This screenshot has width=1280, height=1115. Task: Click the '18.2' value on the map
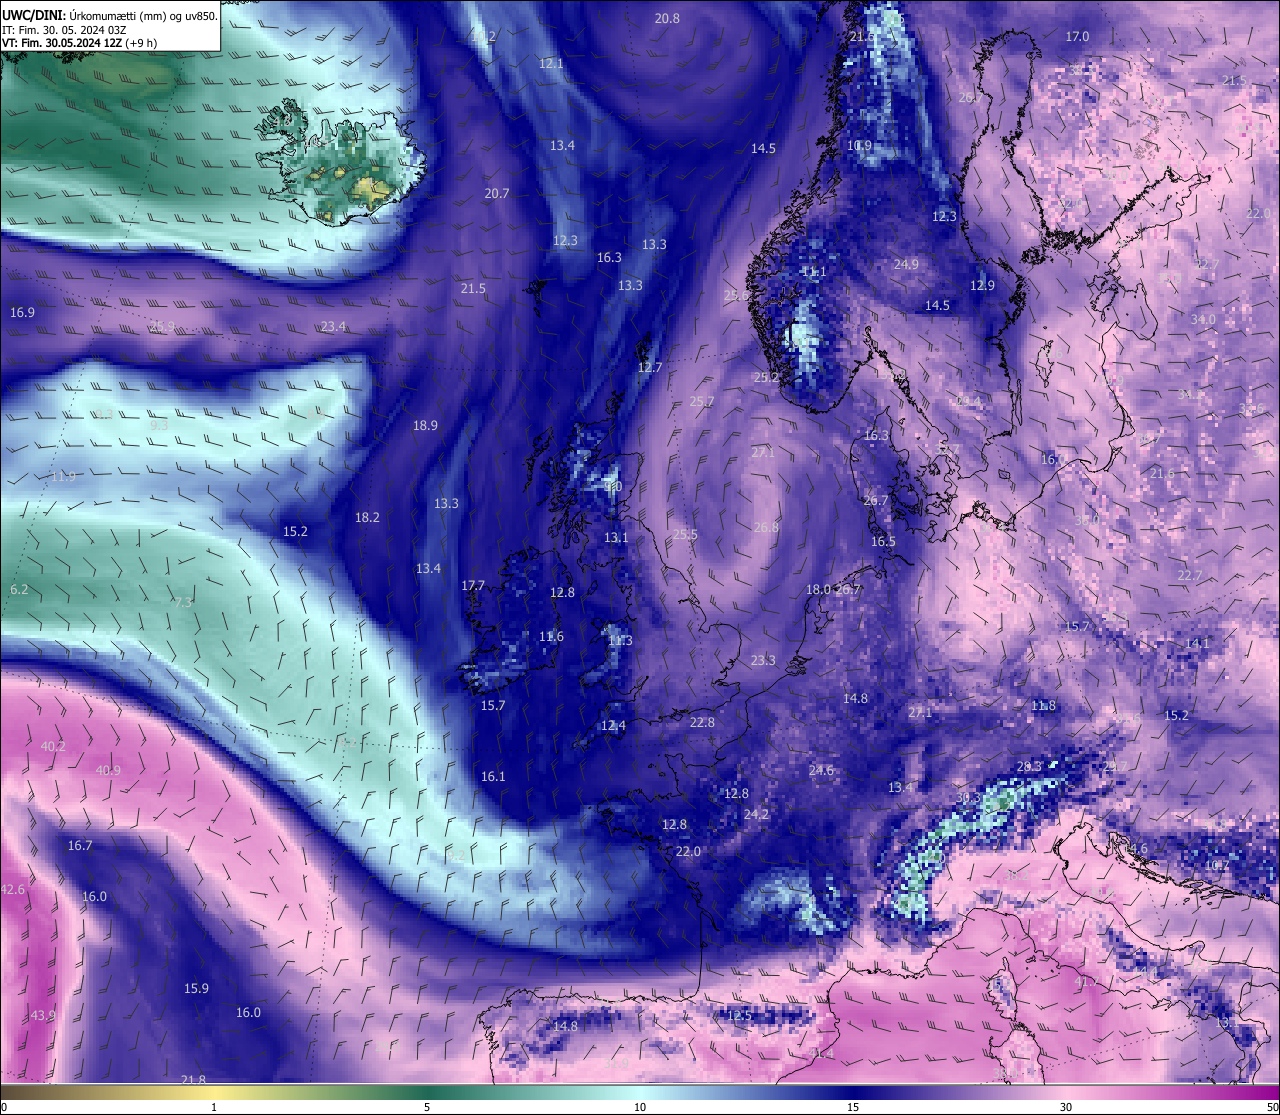coord(367,518)
